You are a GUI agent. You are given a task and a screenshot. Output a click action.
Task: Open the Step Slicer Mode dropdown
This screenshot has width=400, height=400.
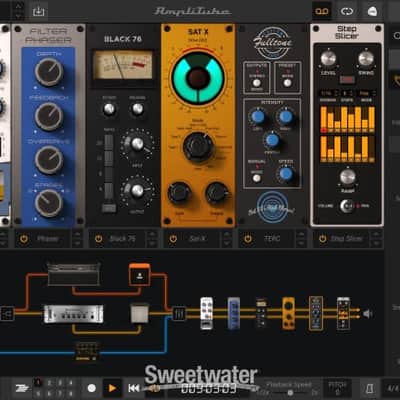coord(367,93)
